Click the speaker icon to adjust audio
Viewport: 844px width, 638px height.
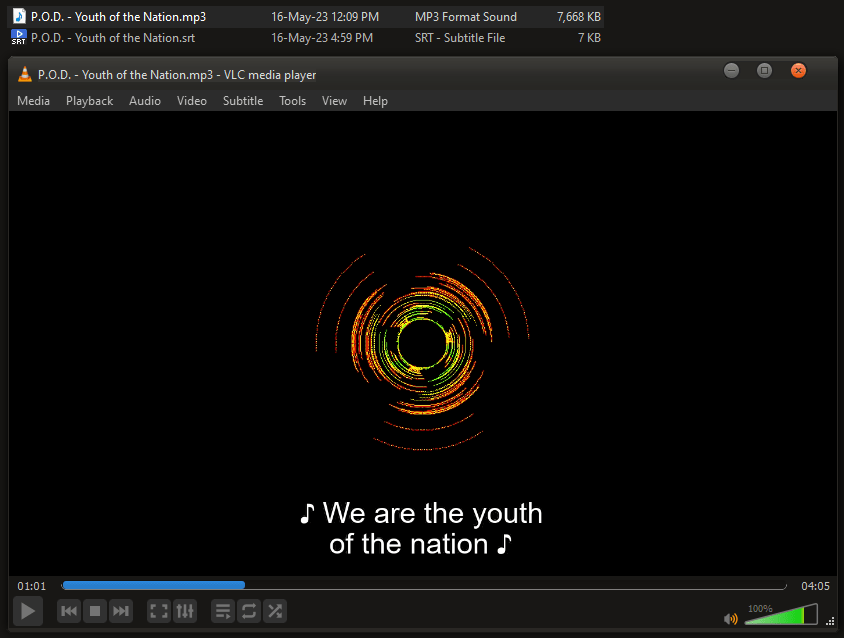(x=731, y=618)
